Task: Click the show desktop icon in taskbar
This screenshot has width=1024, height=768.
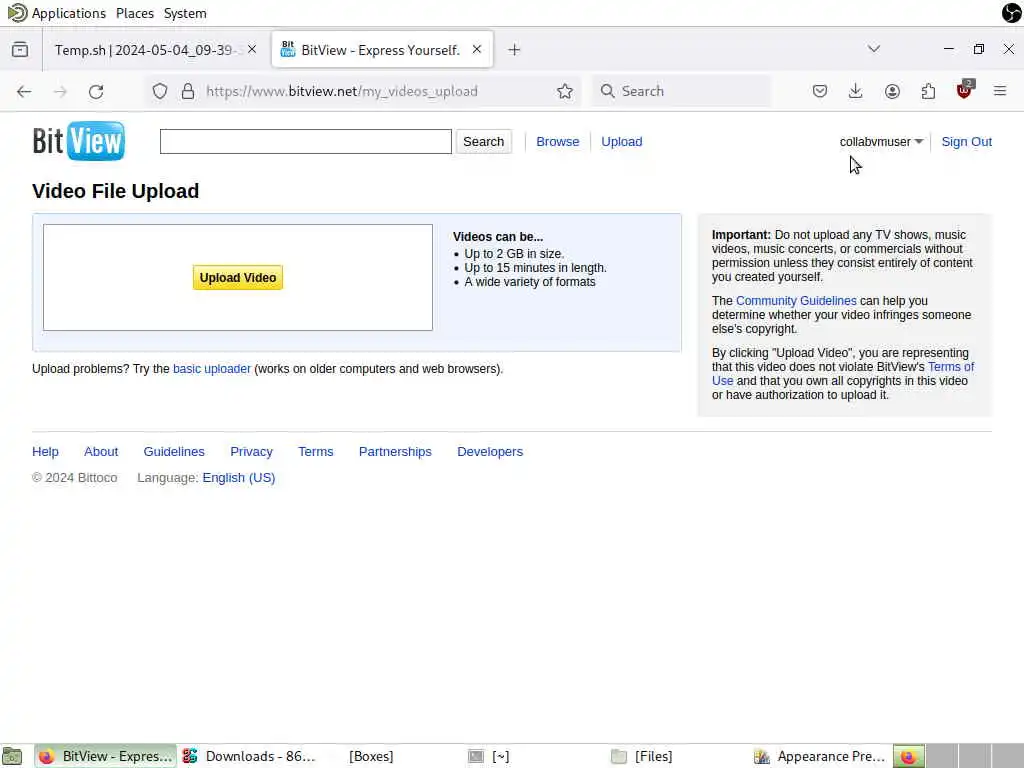Action: point(12,756)
